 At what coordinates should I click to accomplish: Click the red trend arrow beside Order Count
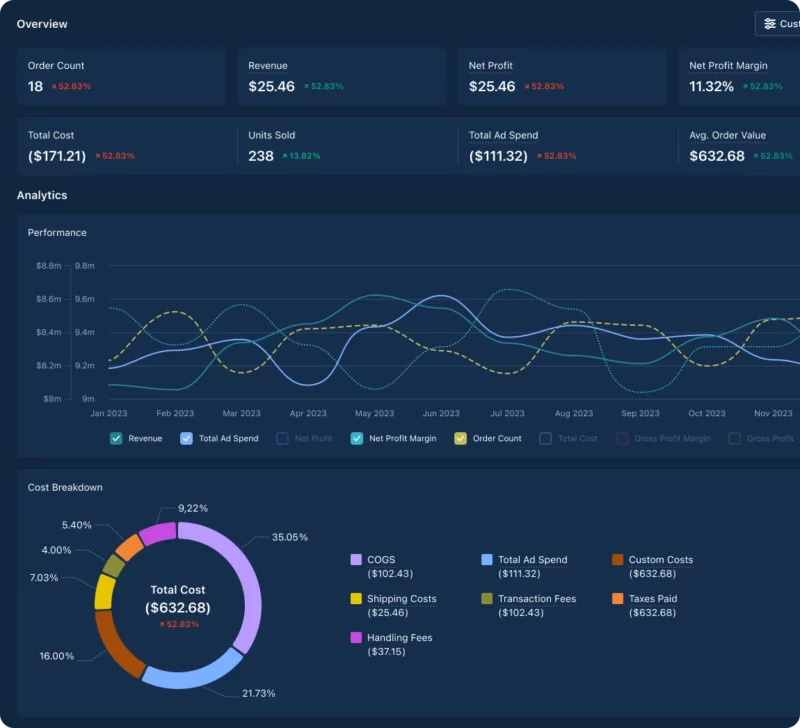[54, 87]
